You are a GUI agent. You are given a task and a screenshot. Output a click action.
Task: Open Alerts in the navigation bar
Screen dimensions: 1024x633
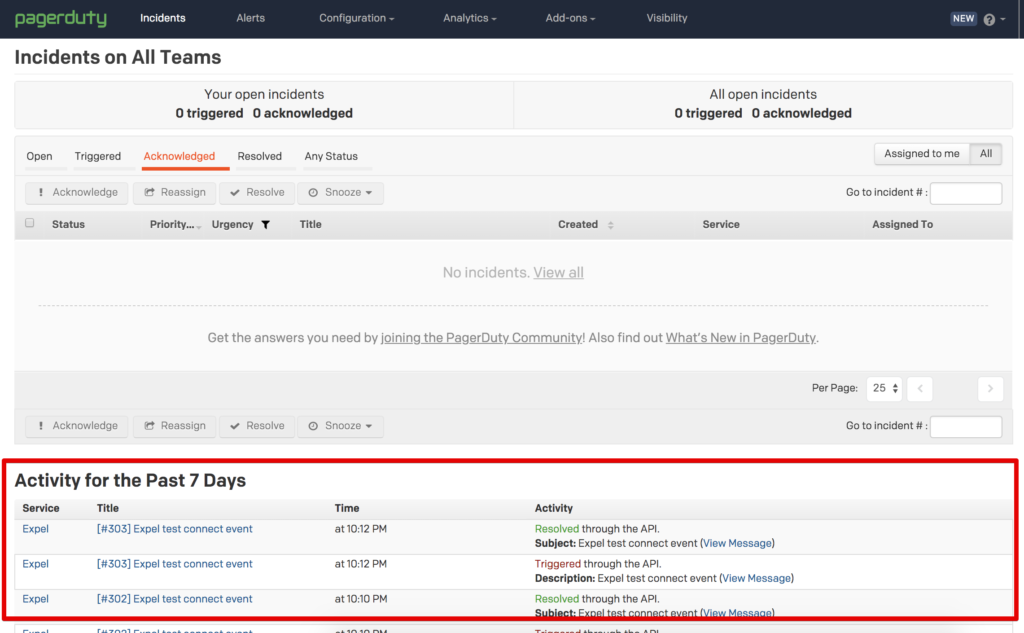pos(250,18)
